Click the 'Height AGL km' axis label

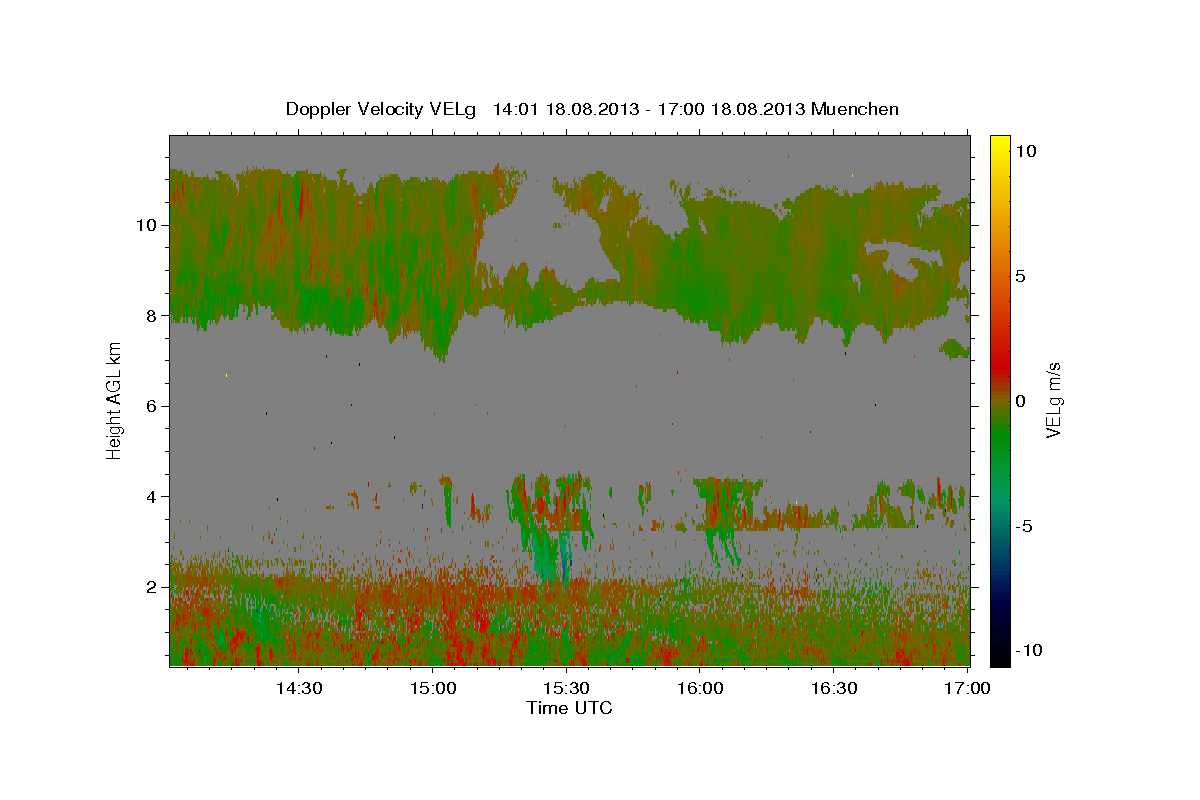(x=114, y=399)
